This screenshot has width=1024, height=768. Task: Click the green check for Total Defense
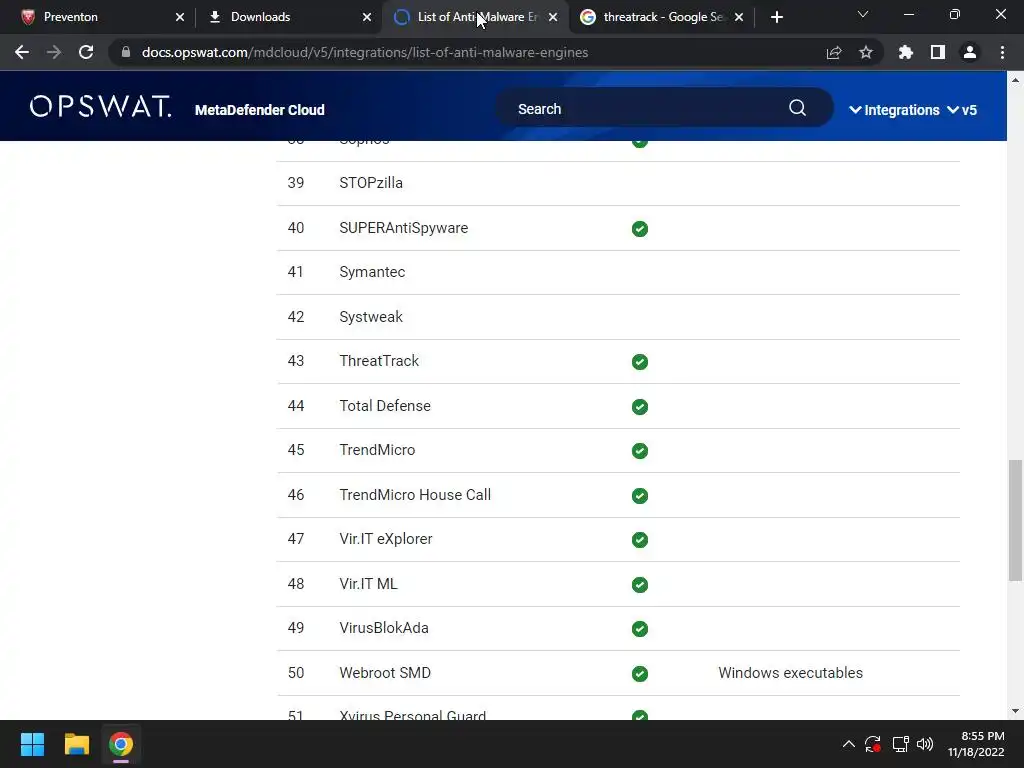coord(640,407)
